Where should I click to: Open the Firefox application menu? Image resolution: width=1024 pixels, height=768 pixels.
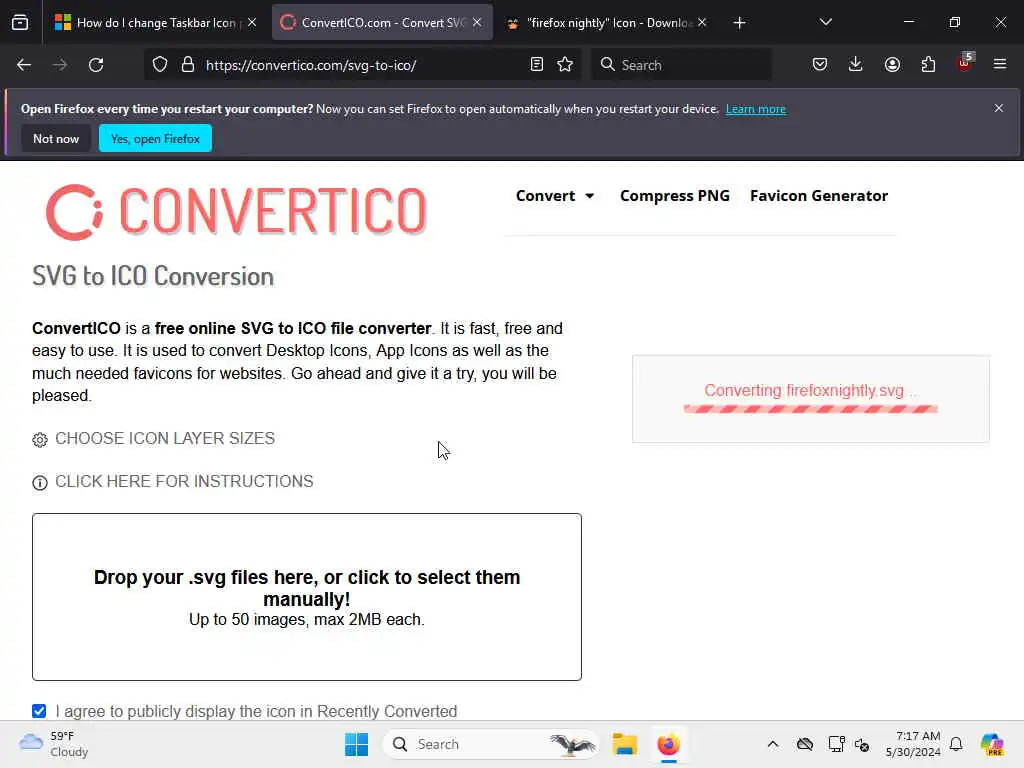[1000, 65]
